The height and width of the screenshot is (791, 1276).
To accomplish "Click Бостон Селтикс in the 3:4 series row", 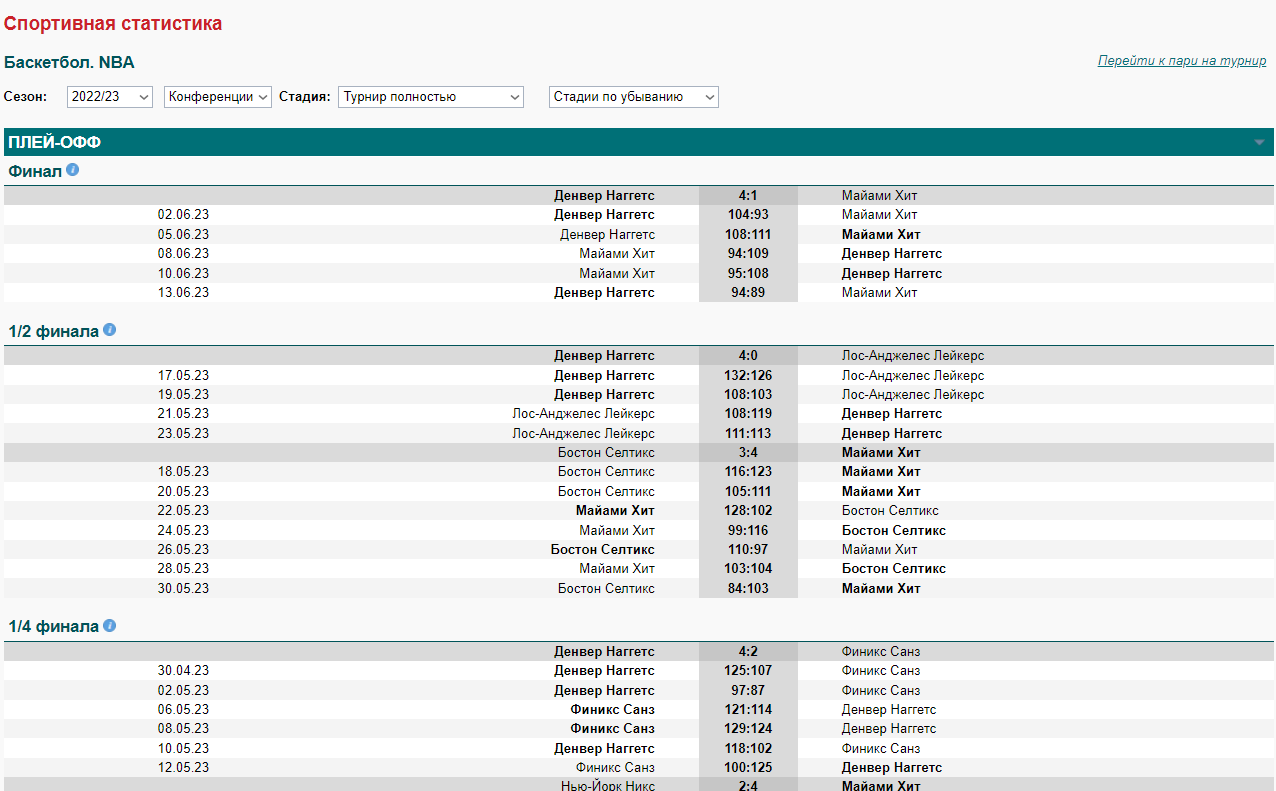I will point(606,453).
